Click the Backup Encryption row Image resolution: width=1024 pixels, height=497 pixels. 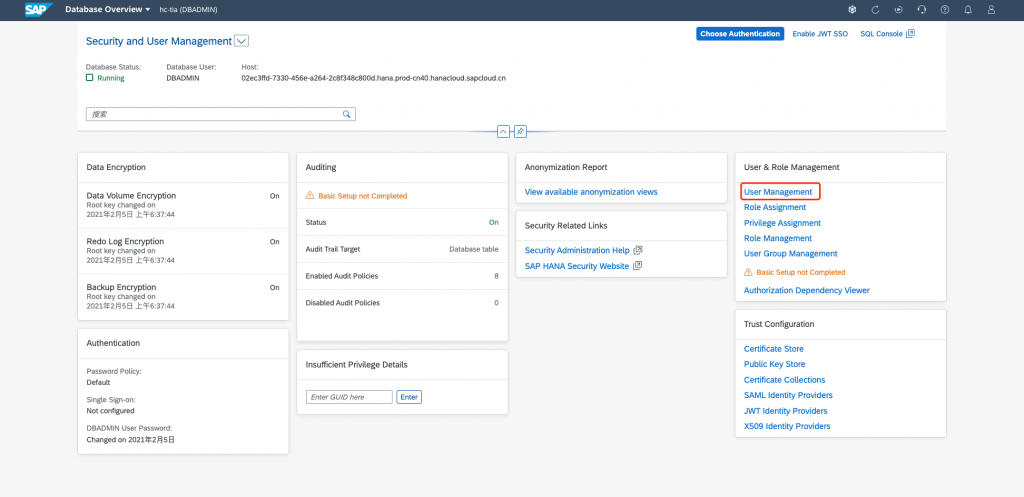point(183,297)
